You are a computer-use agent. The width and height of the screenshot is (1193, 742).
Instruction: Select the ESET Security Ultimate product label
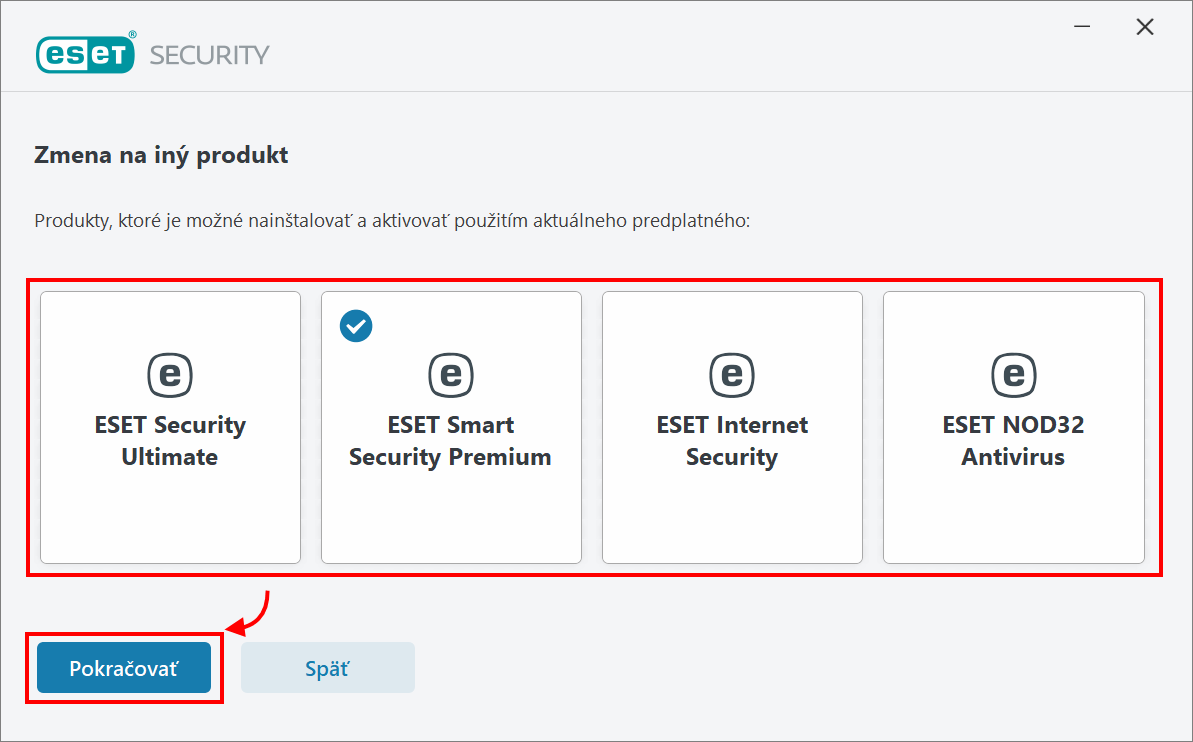click(170, 441)
